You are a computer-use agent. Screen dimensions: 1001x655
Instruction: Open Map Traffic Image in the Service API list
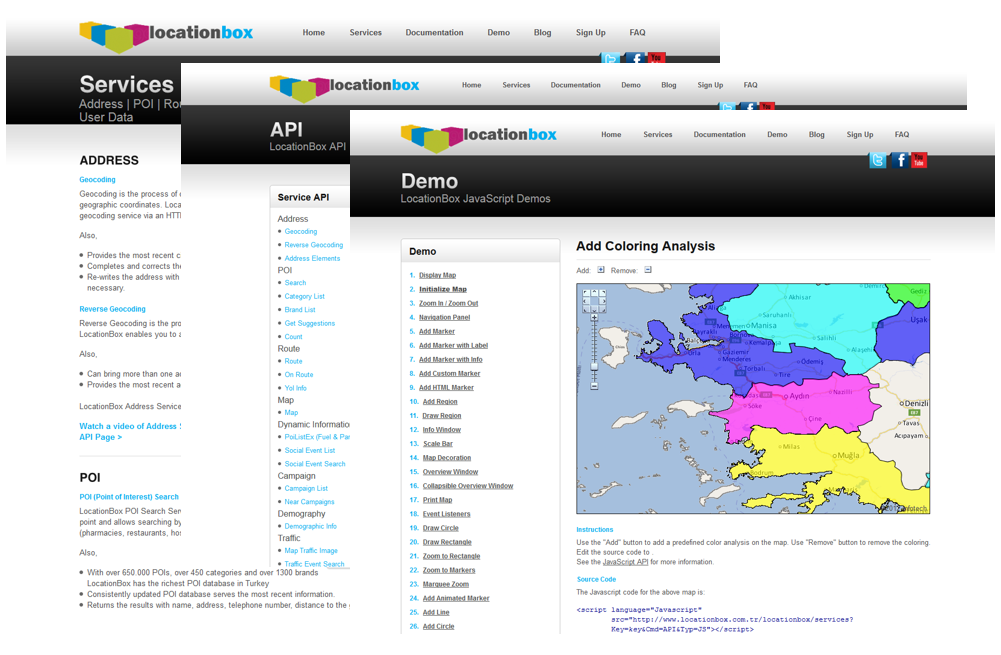(x=311, y=551)
